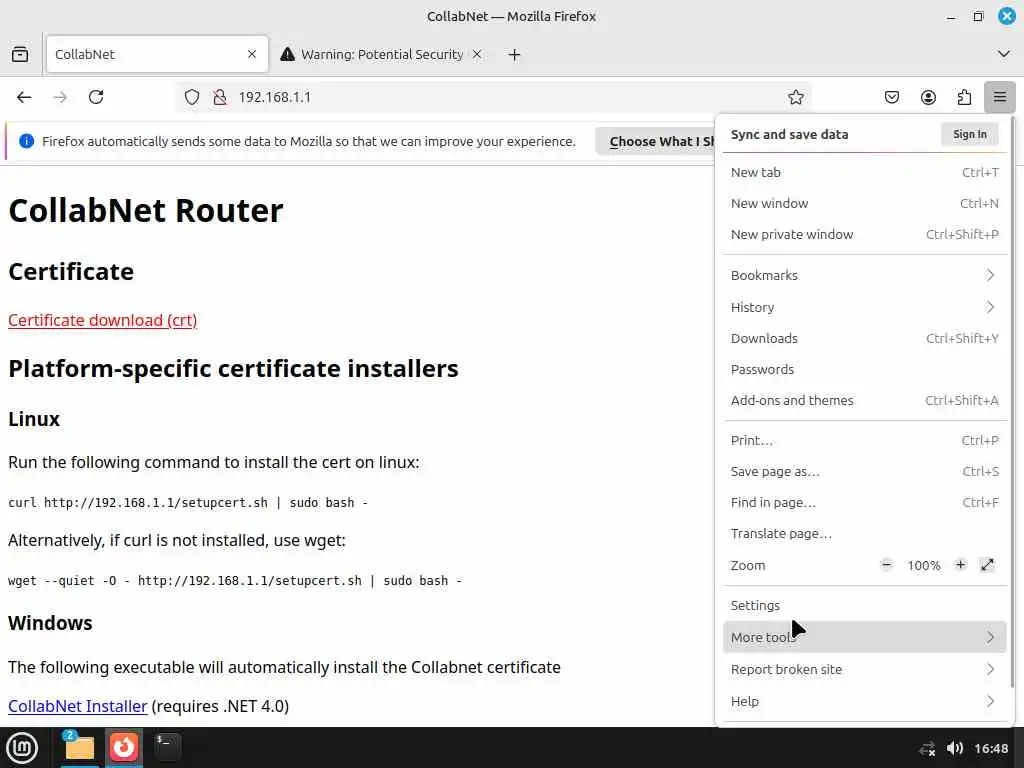Choose Print… in the menu
This screenshot has height=768, width=1024.
(x=865, y=440)
